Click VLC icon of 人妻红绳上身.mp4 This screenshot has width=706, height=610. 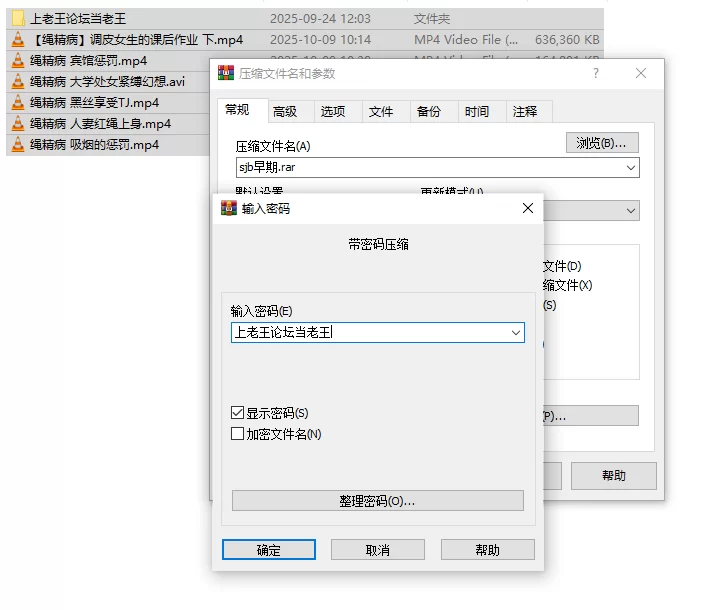point(18,123)
